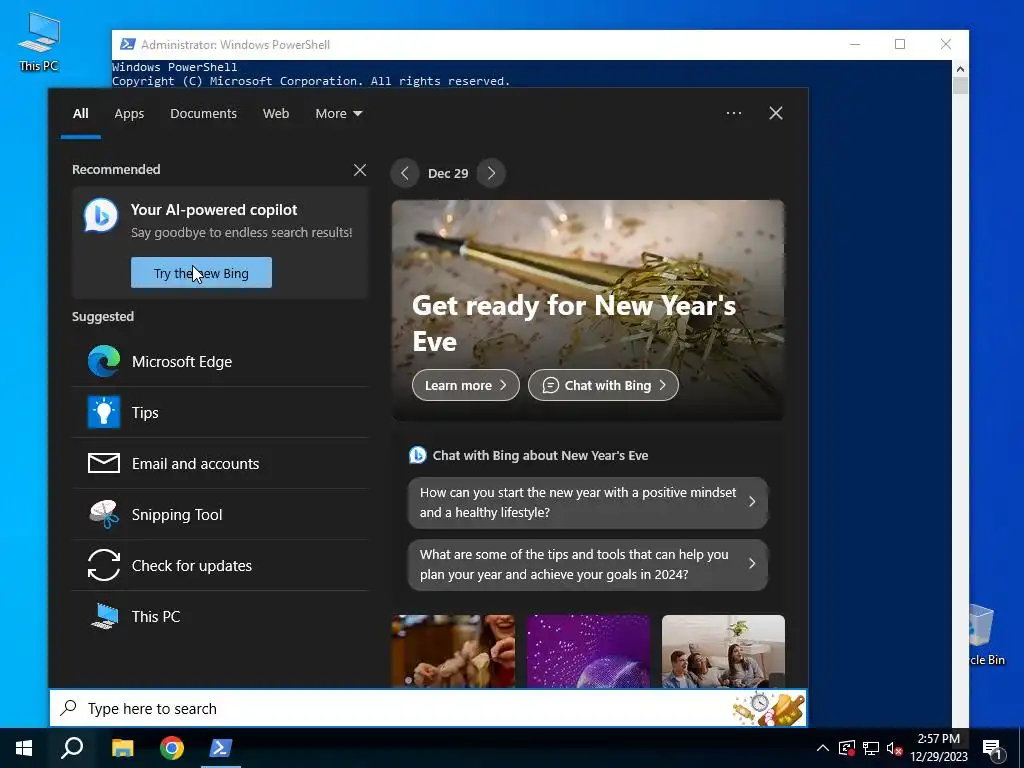
Task: Ask Bing about planning goals in 2024
Action: [588, 564]
